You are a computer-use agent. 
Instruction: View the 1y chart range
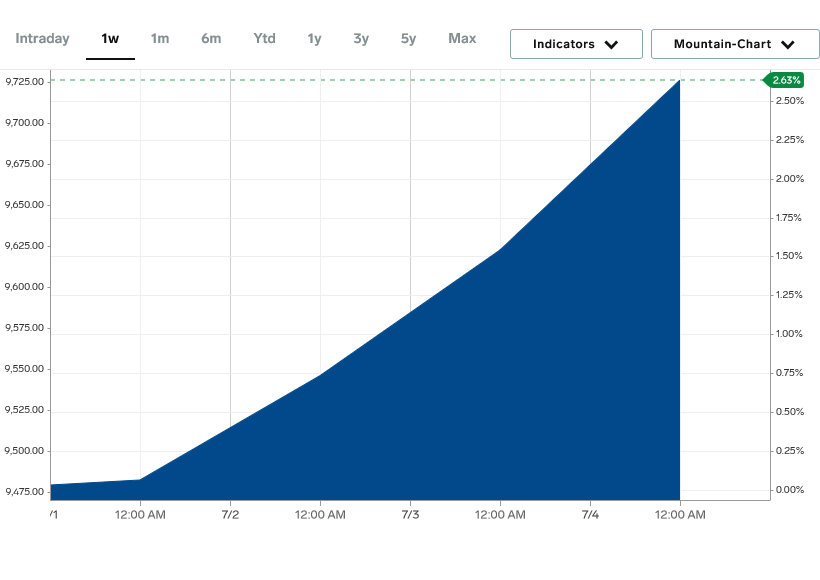(314, 39)
